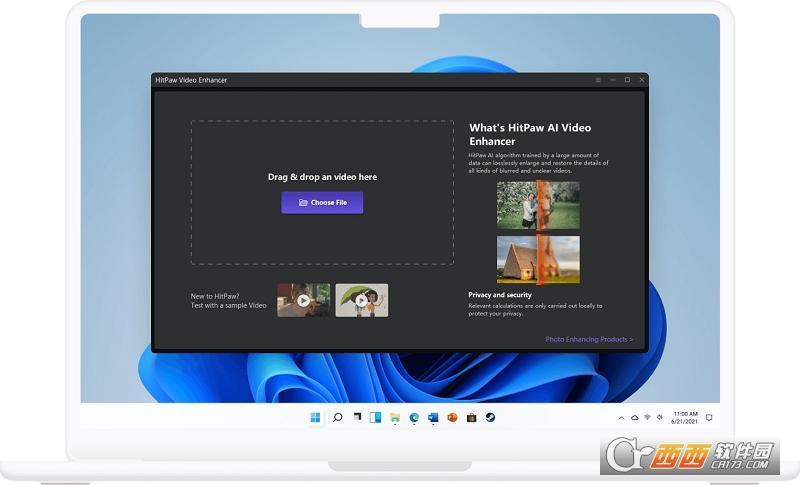800x485 pixels.
Task: View the cabin before/after comparison image
Action: 538,259
